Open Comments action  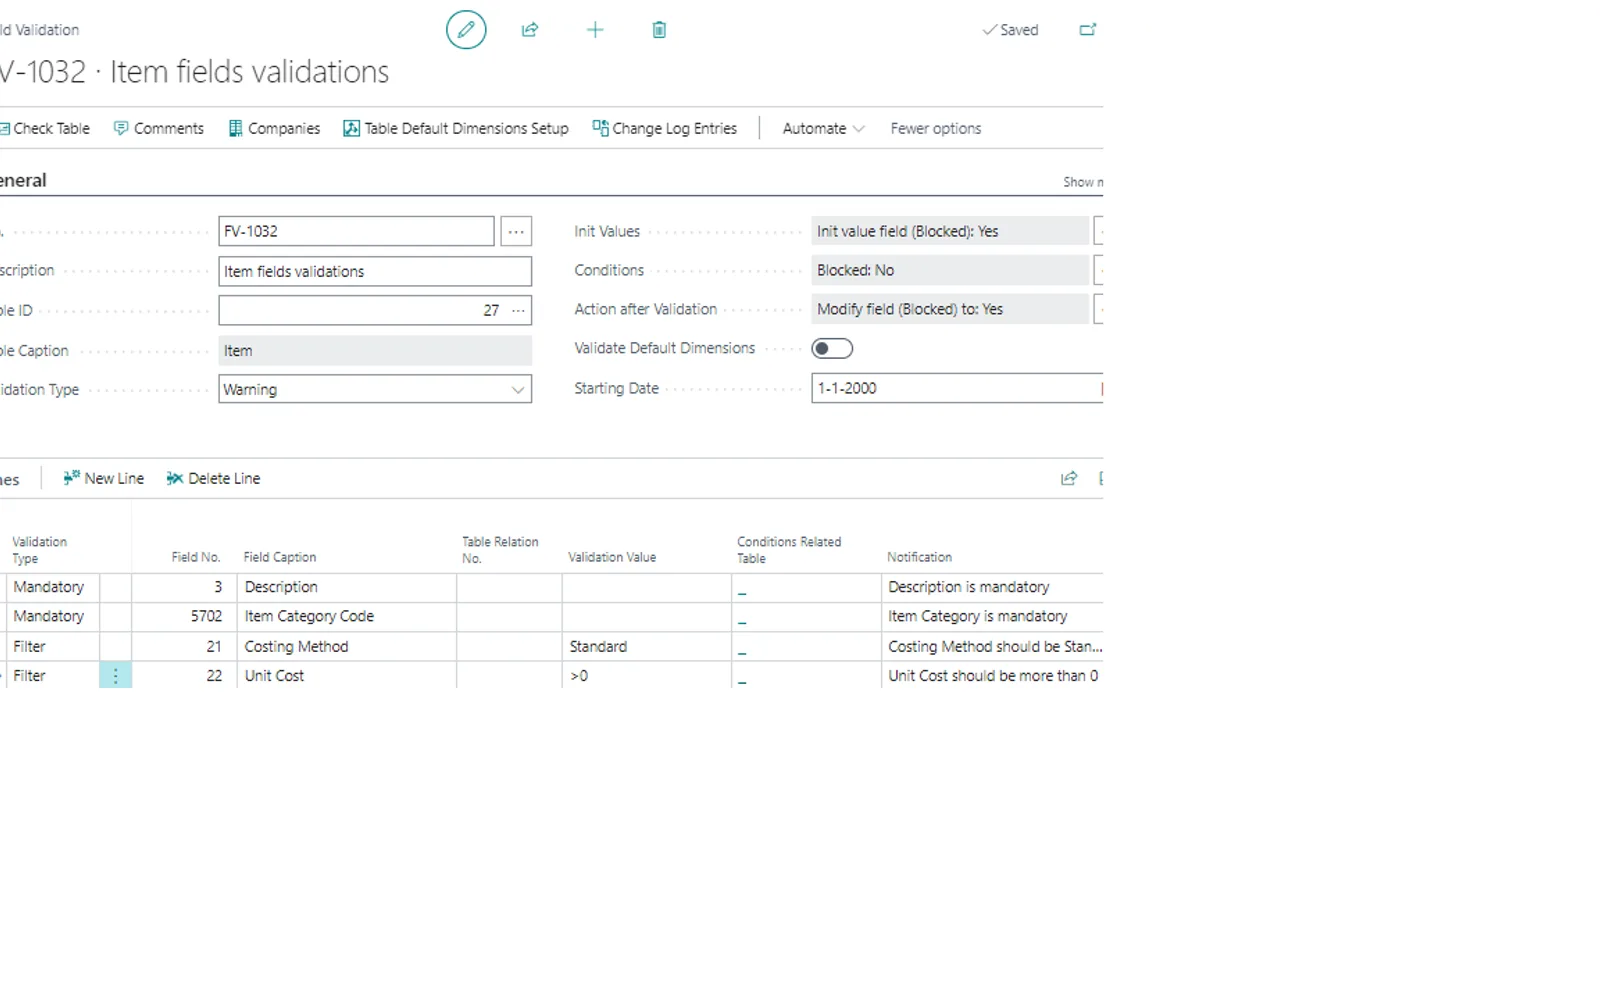point(159,128)
